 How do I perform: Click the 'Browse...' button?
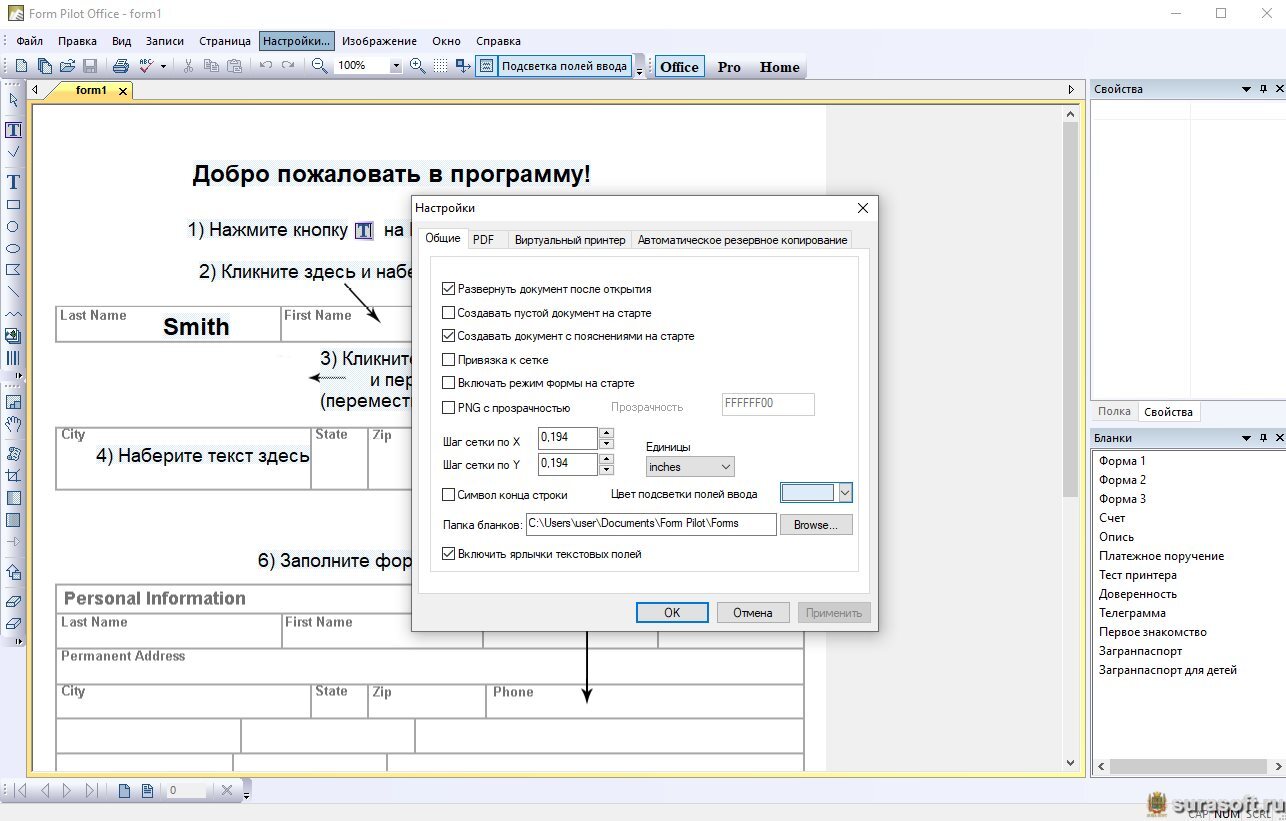click(x=816, y=524)
